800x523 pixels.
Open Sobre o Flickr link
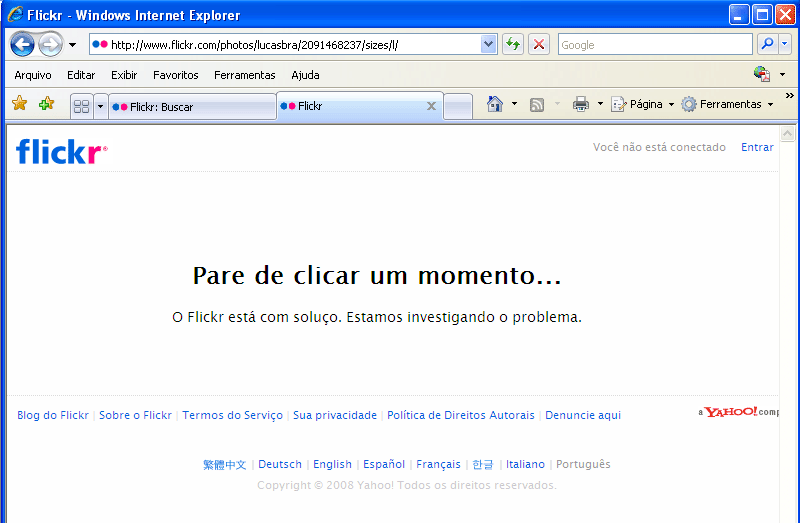pyautogui.click(x=135, y=415)
